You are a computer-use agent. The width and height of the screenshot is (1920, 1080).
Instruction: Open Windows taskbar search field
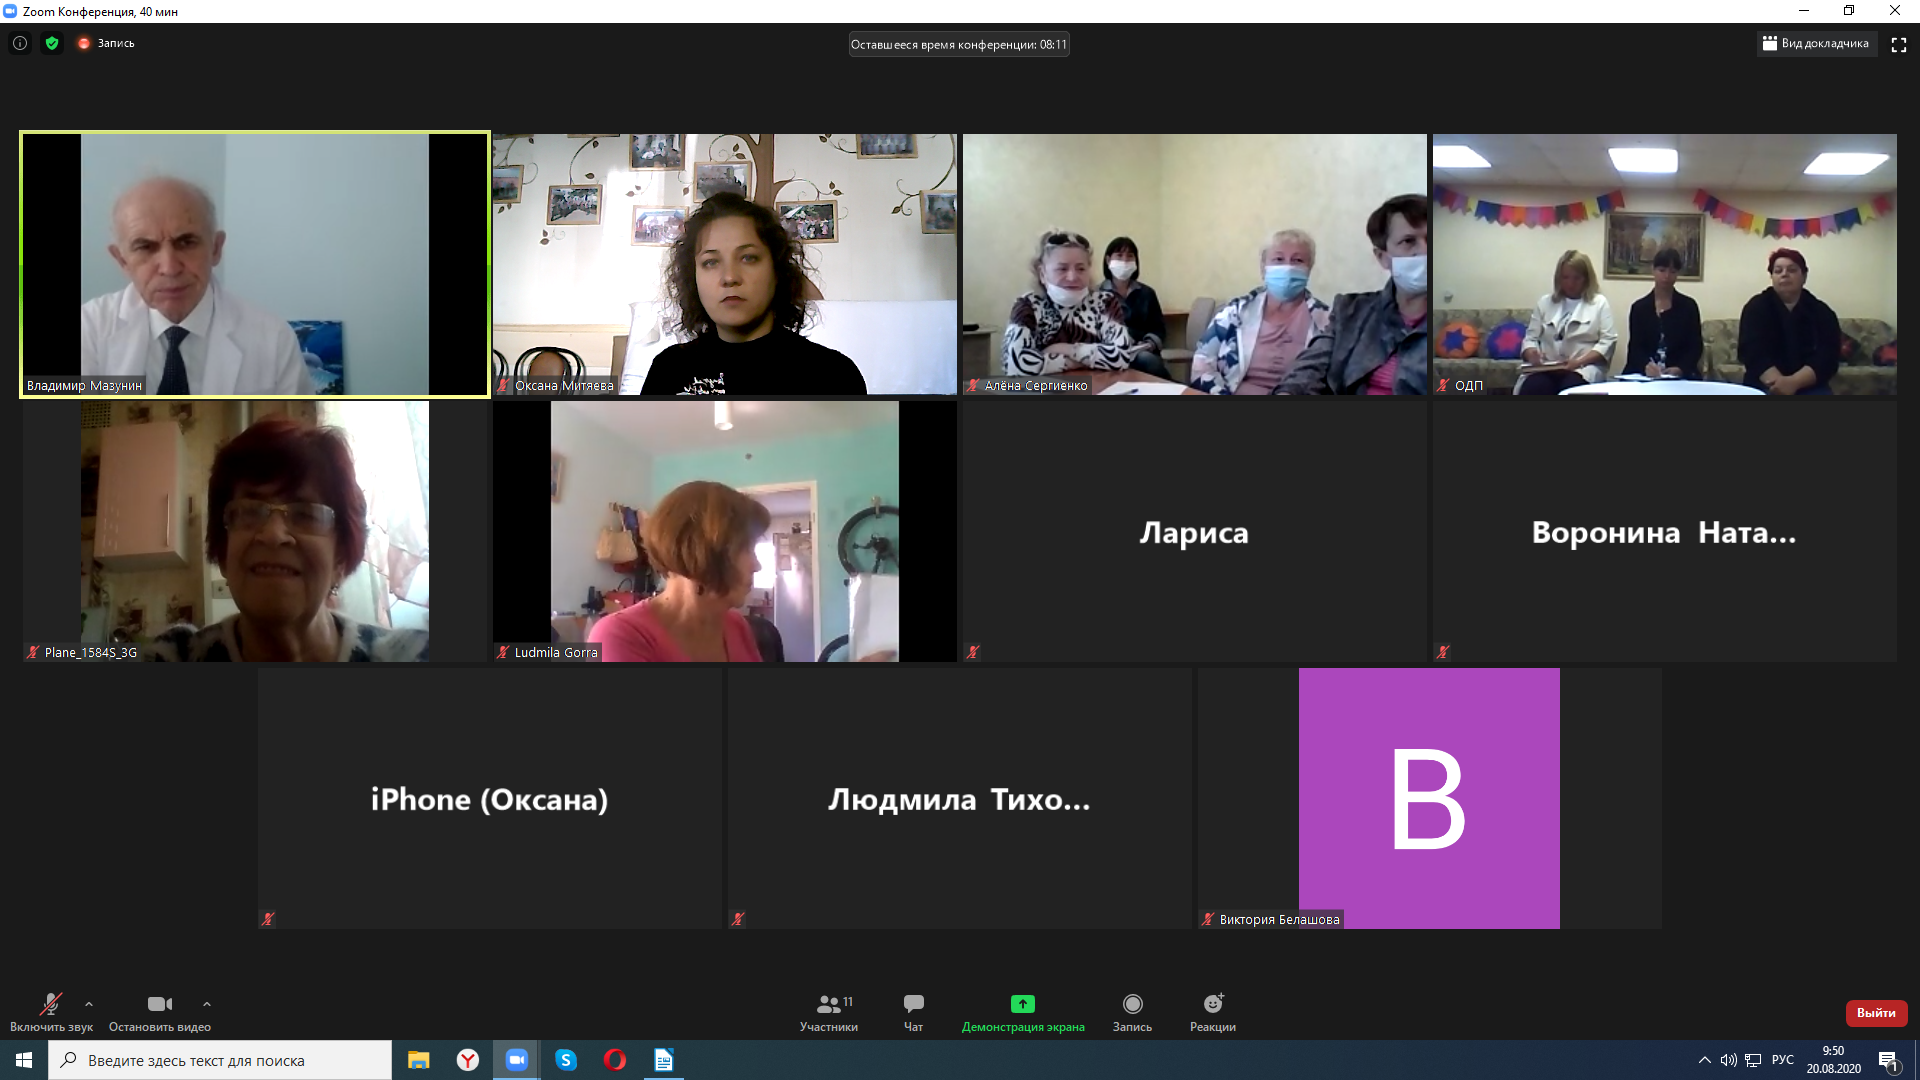220,1060
